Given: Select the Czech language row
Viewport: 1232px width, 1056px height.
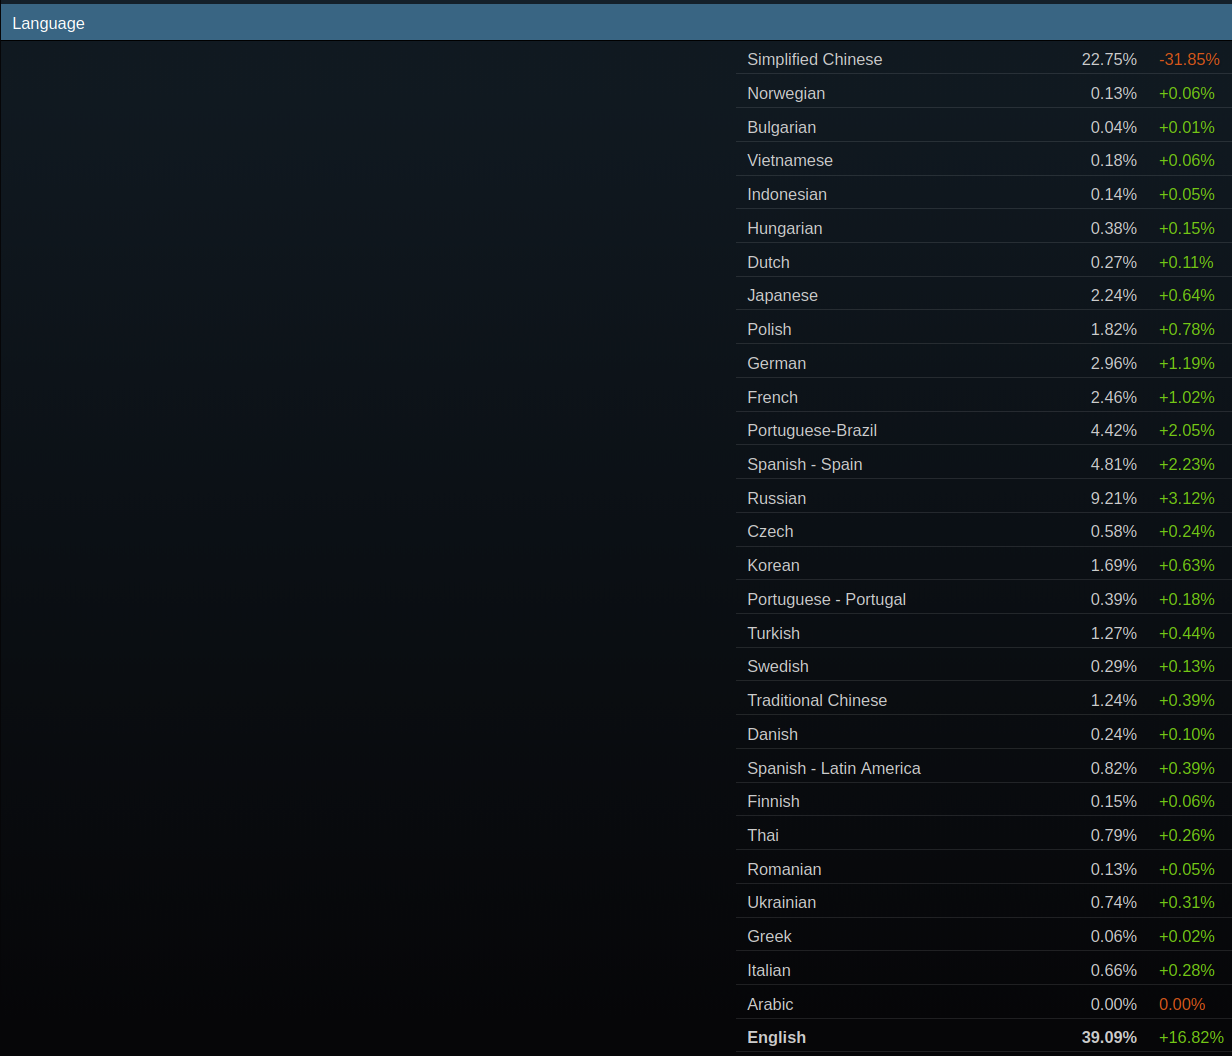Looking at the screenshot, I should click(984, 531).
